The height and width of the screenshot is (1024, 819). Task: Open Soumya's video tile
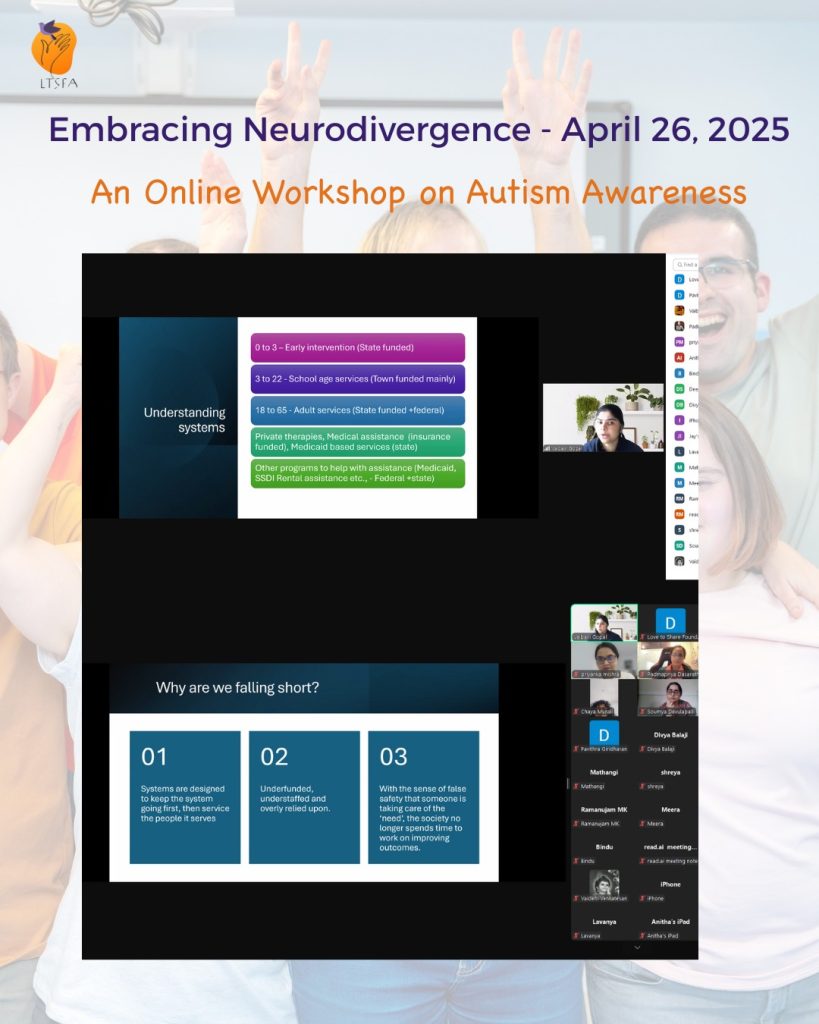[668, 697]
